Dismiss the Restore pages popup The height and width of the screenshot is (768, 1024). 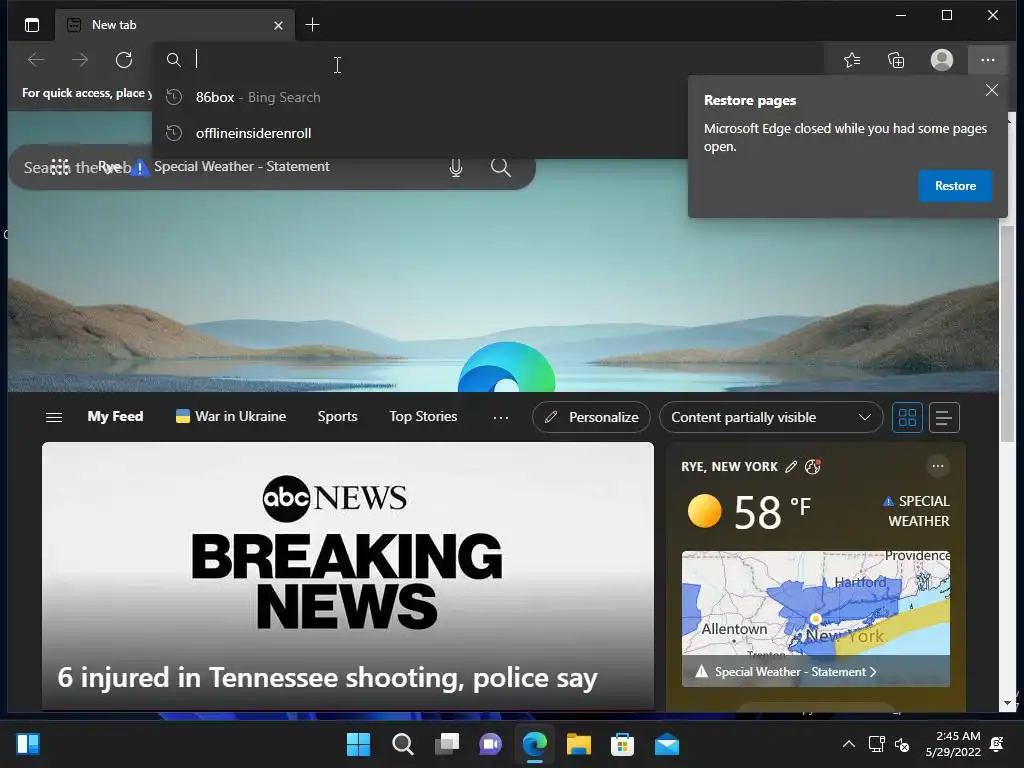pos(991,90)
